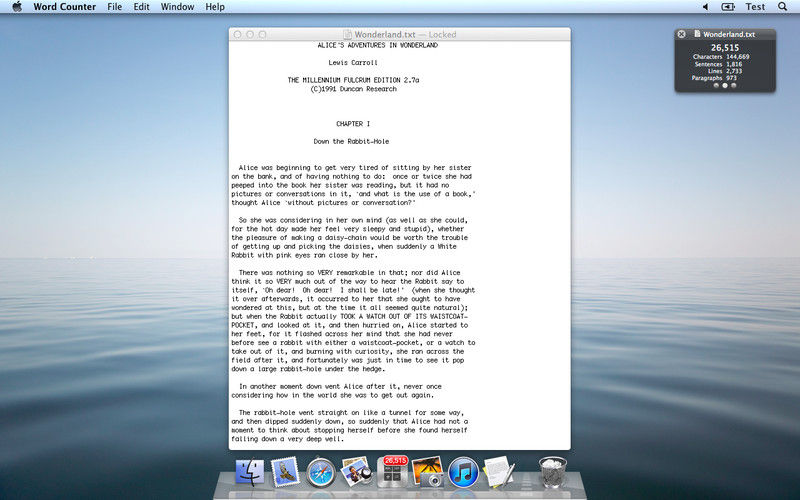Zoom the Wonderland.txt document window
Screen dimensions: 800x500
coord(262,34)
